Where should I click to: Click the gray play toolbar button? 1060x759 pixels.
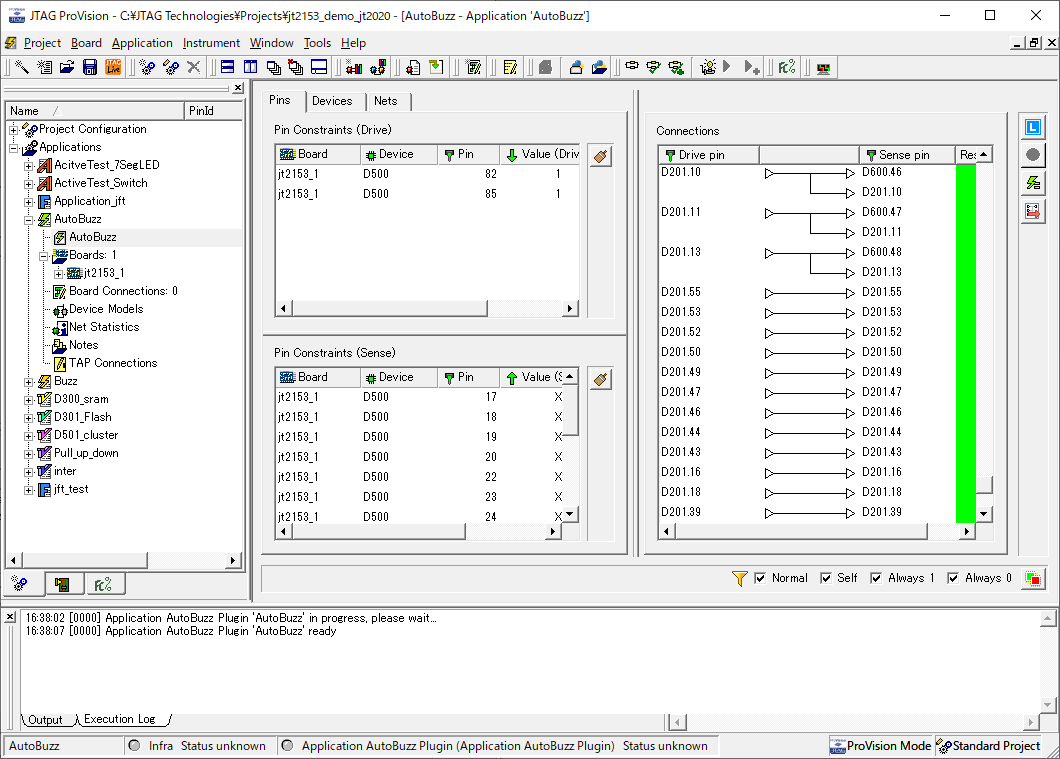tap(727, 67)
